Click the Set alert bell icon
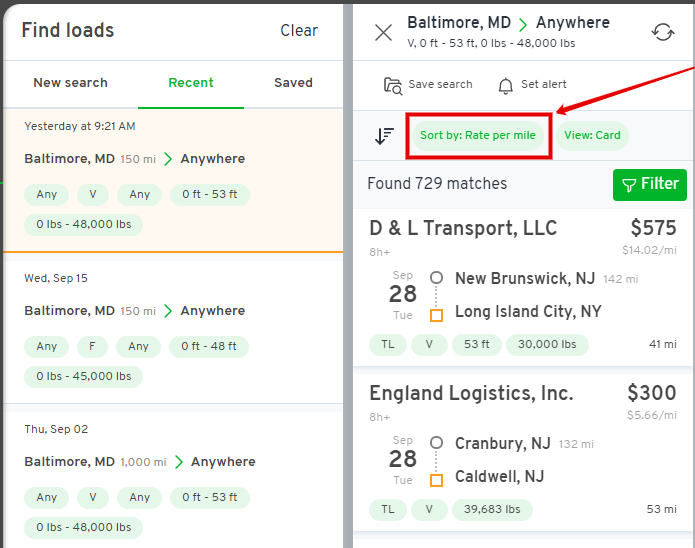This screenshot has height=548, width=695. pyautogui.click(x=505, y=86)
